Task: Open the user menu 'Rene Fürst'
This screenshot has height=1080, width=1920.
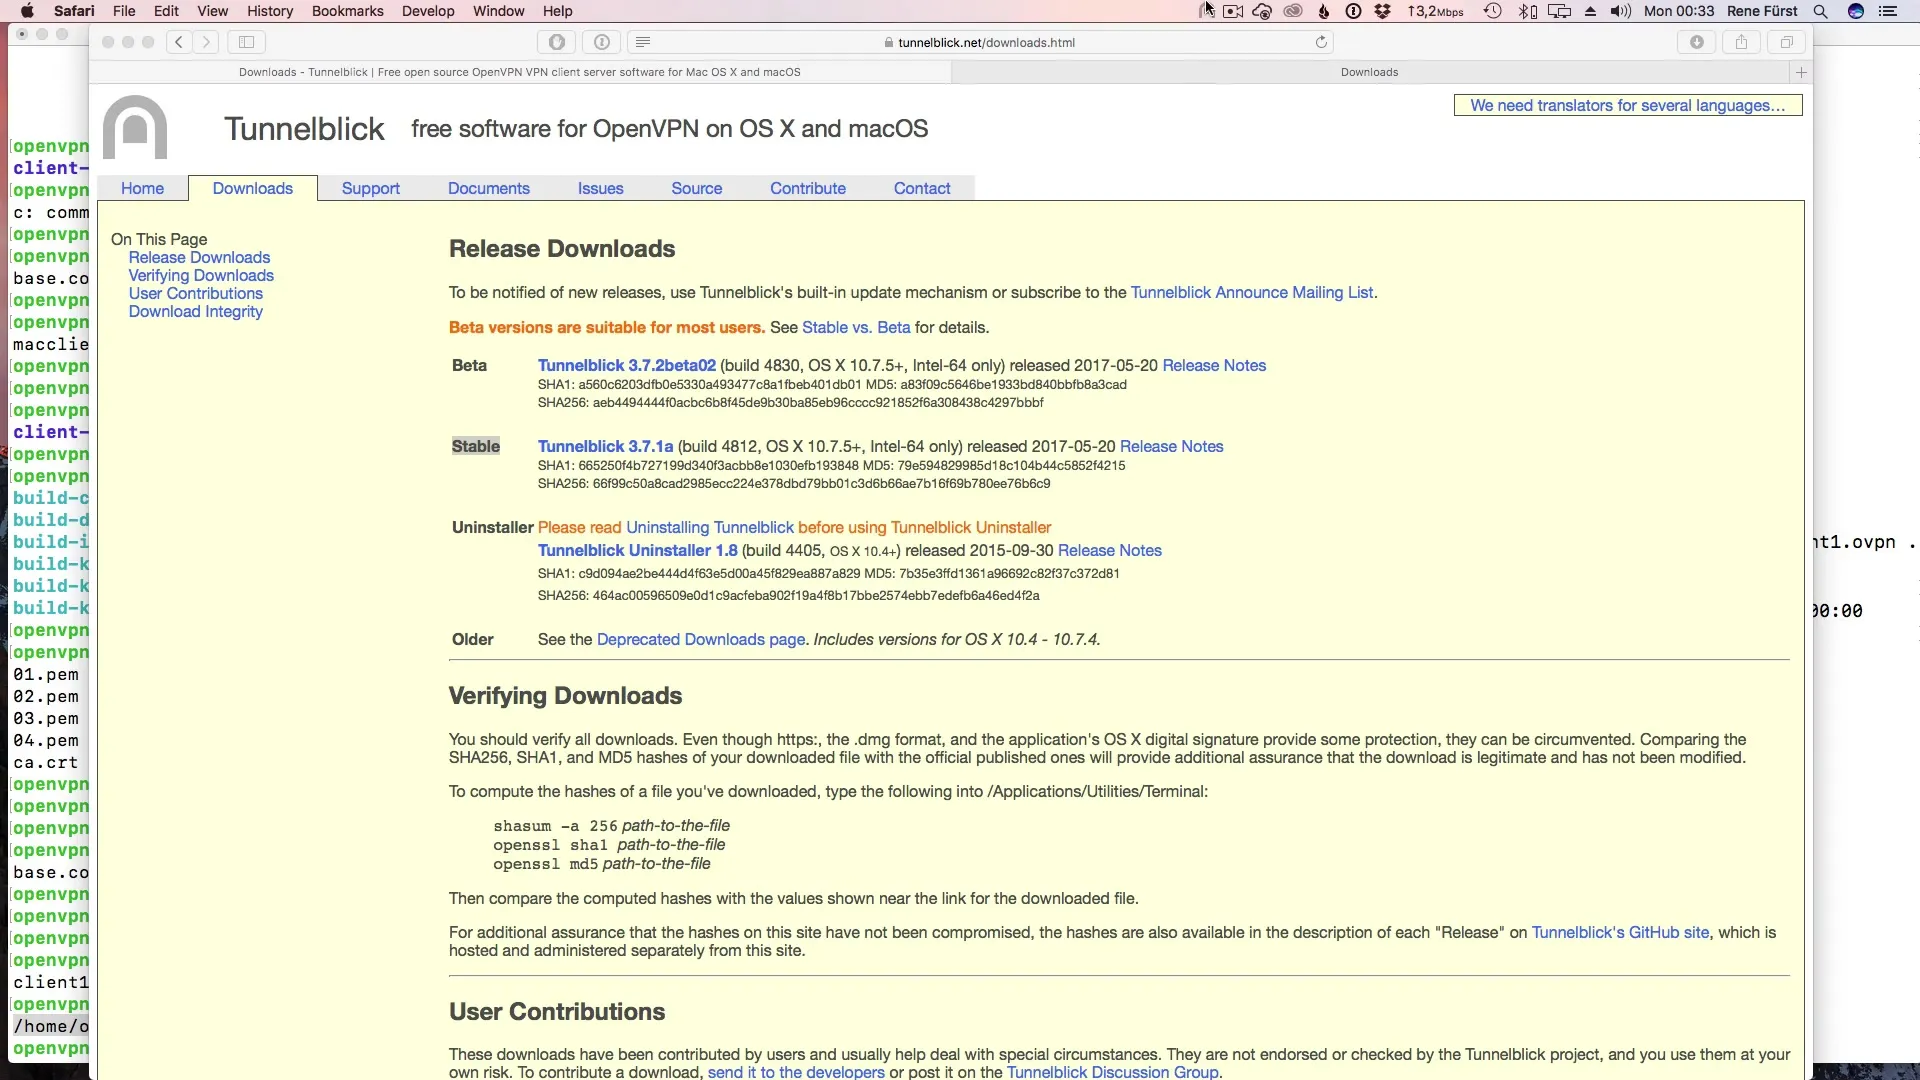Action: (x=1762, y=11)
